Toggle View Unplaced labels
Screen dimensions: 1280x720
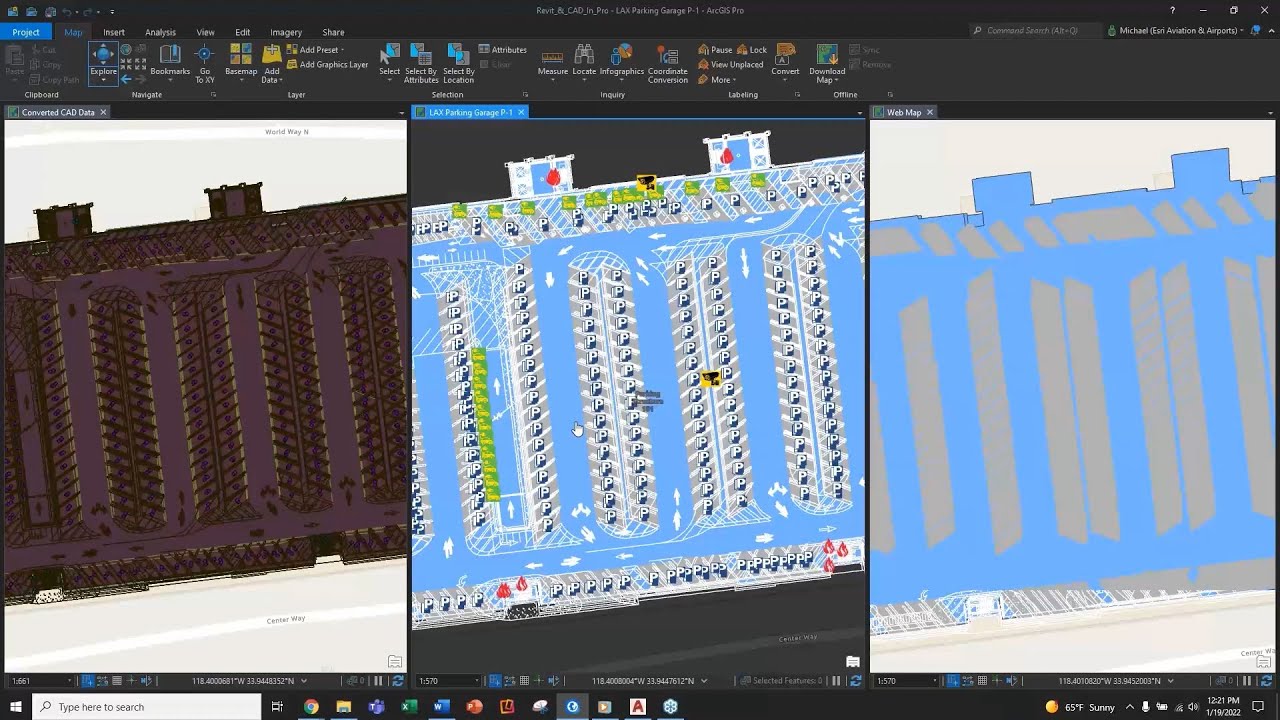pos(730,64)
